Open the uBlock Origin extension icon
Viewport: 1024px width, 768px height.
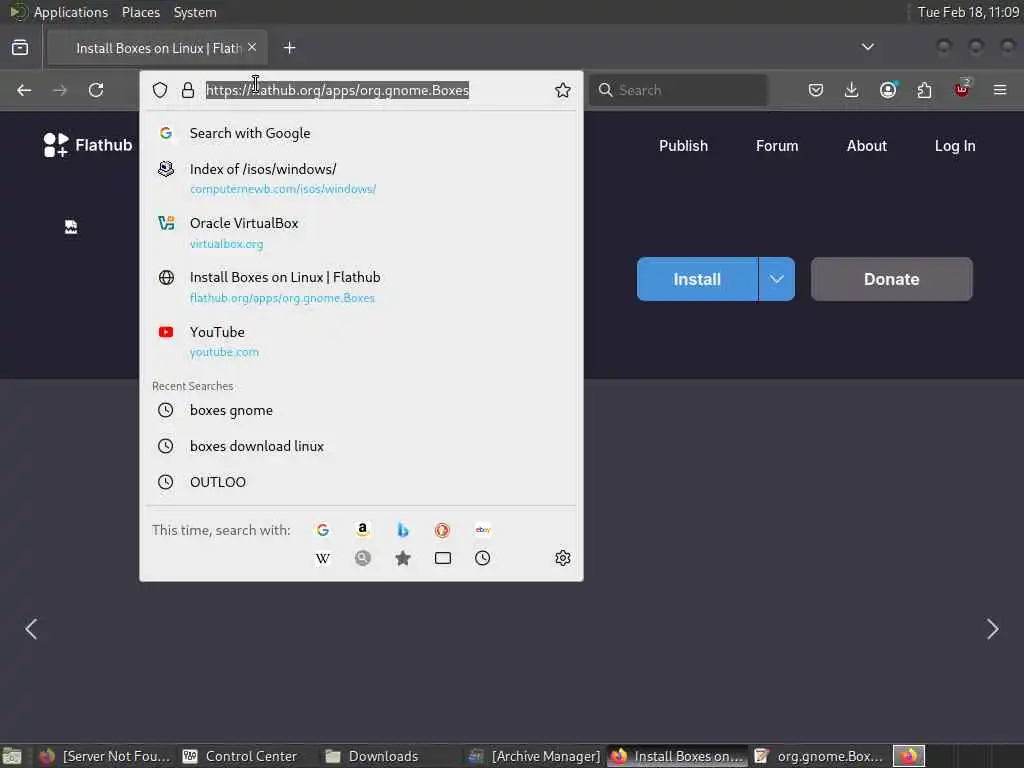tap(962, 90)
